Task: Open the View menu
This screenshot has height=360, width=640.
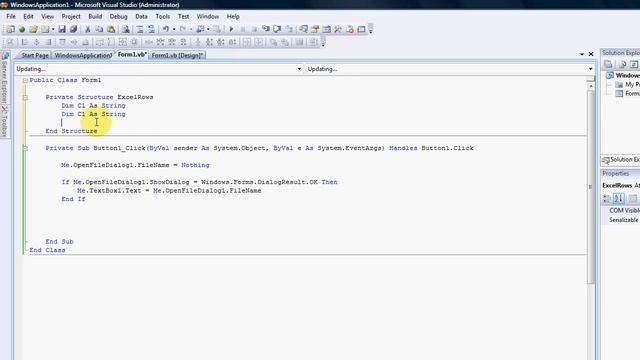Action: [47, 16]
